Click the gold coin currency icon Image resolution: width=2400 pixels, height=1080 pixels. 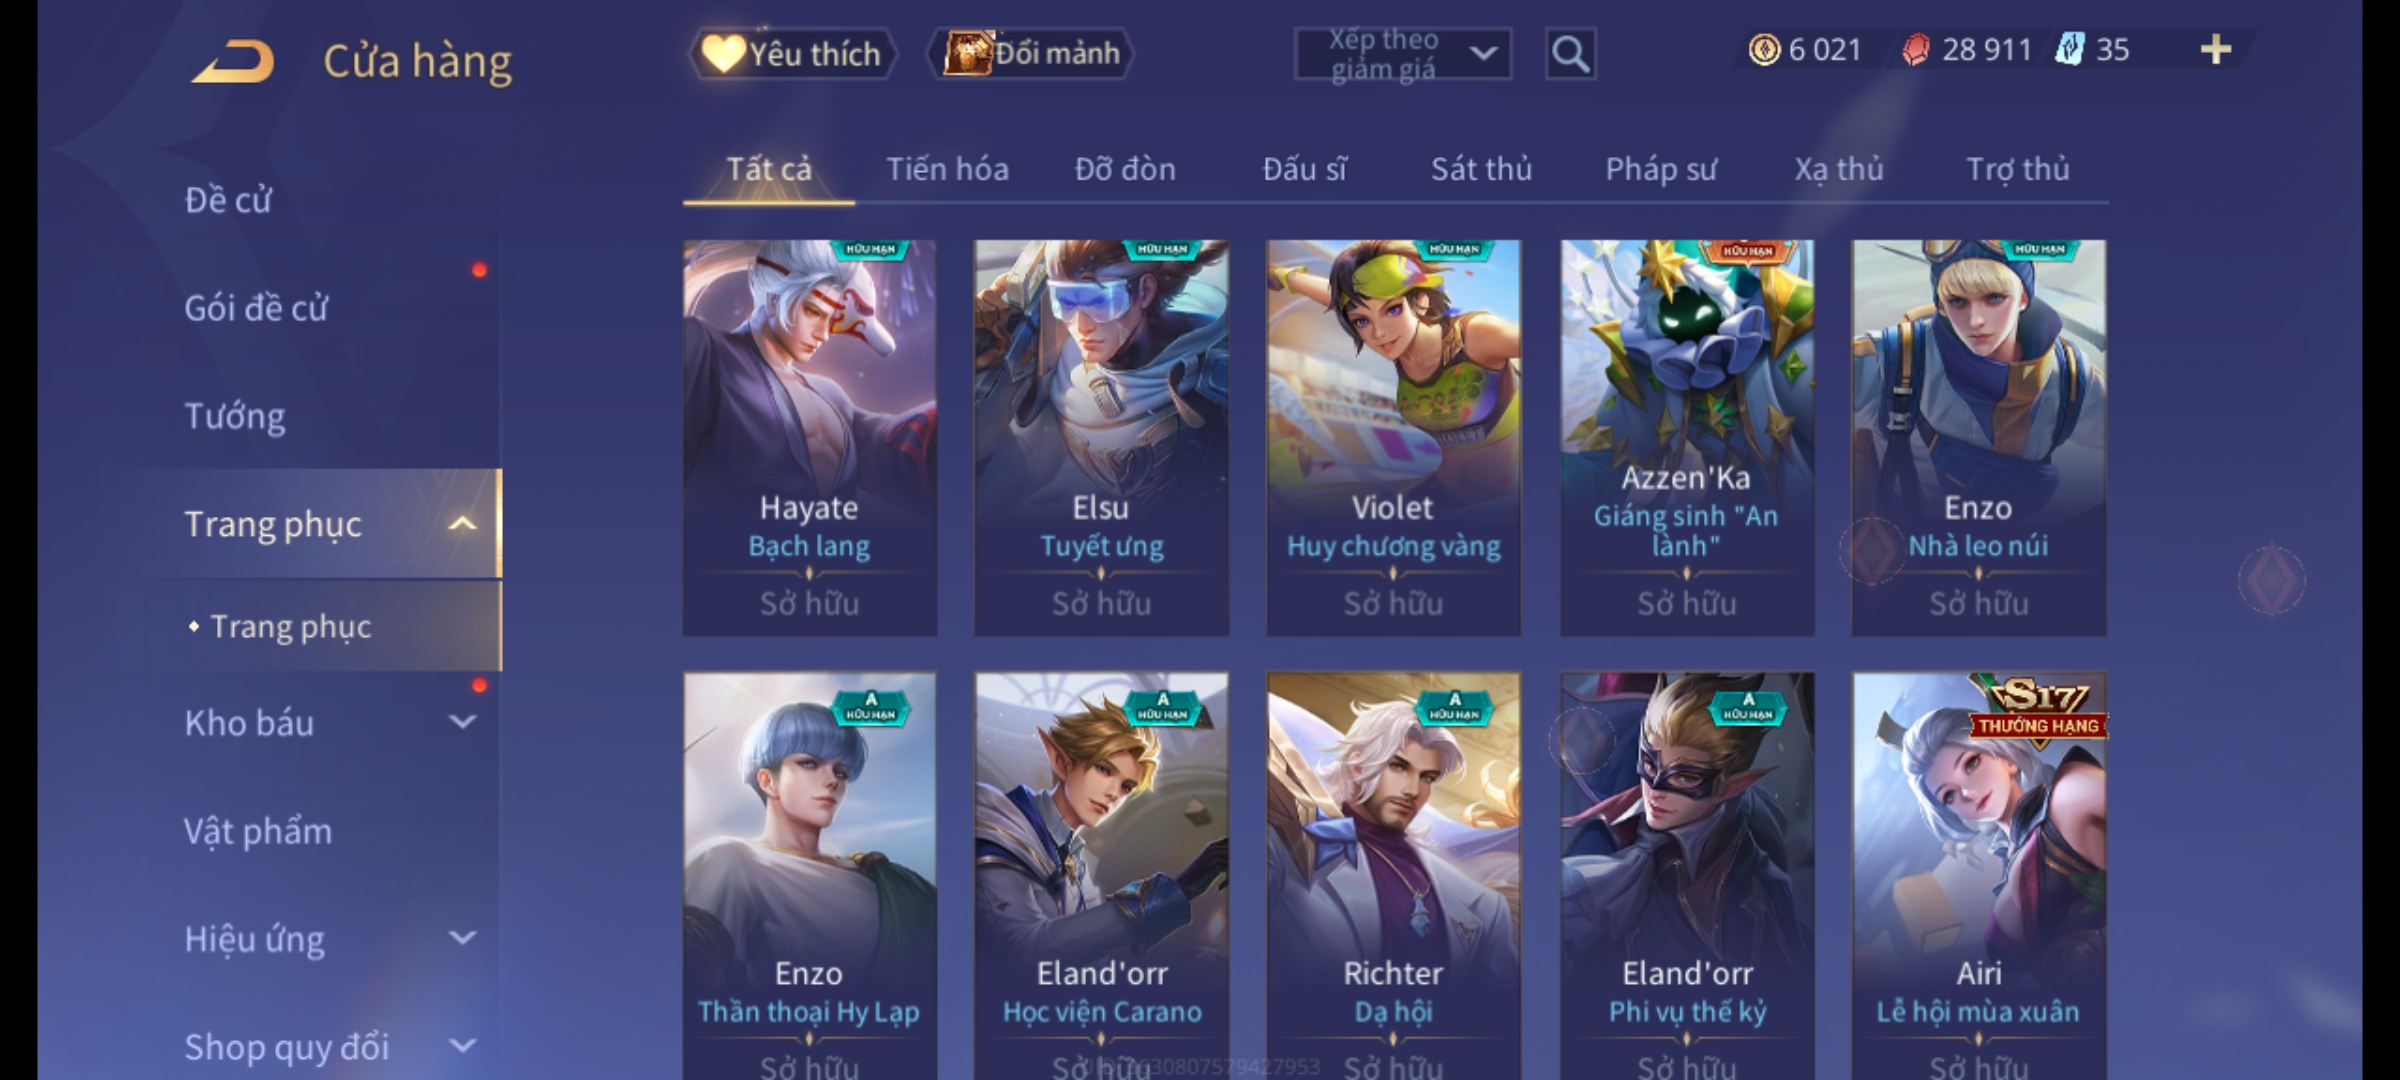click(1764, 49)
